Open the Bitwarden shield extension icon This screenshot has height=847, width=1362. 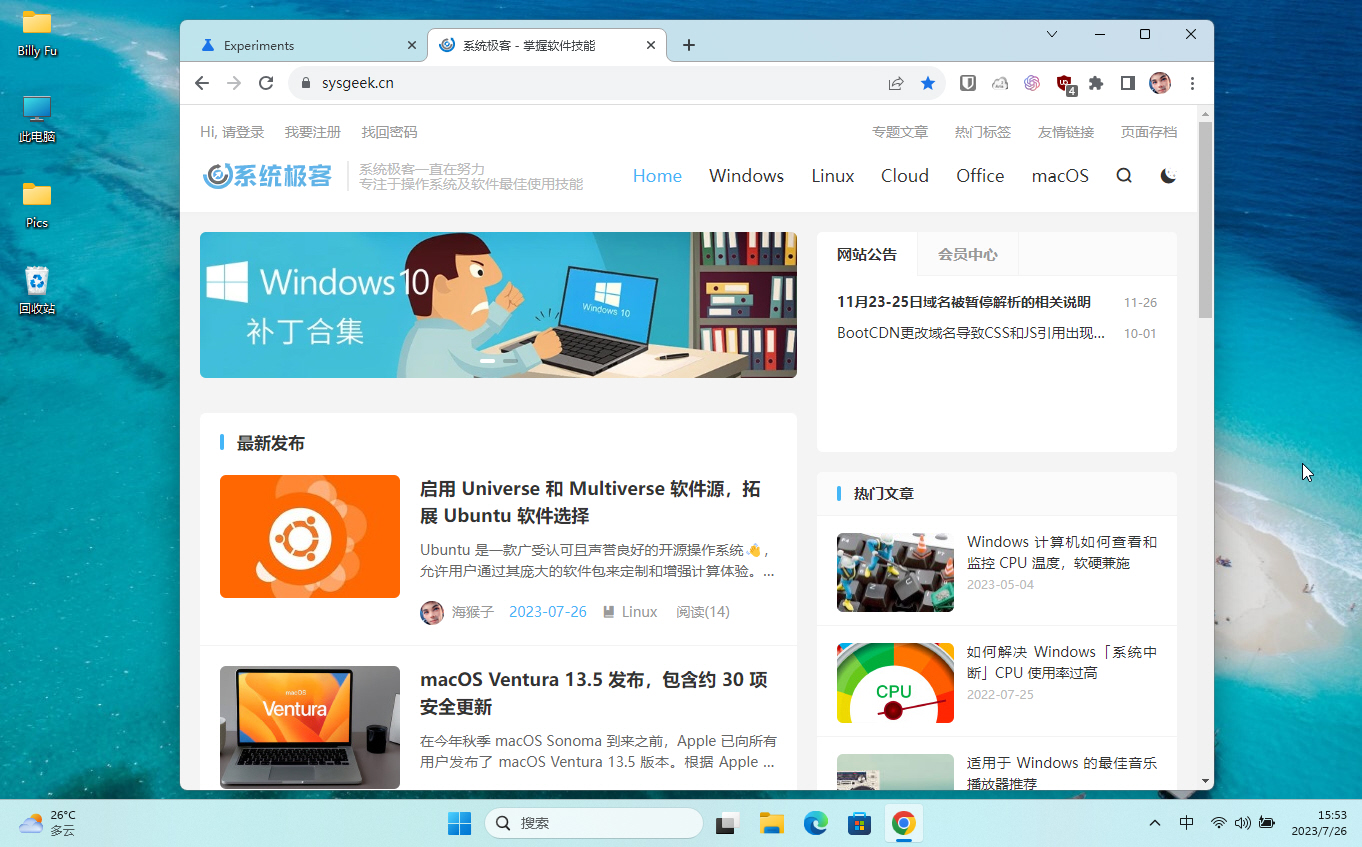pos(968,83)
